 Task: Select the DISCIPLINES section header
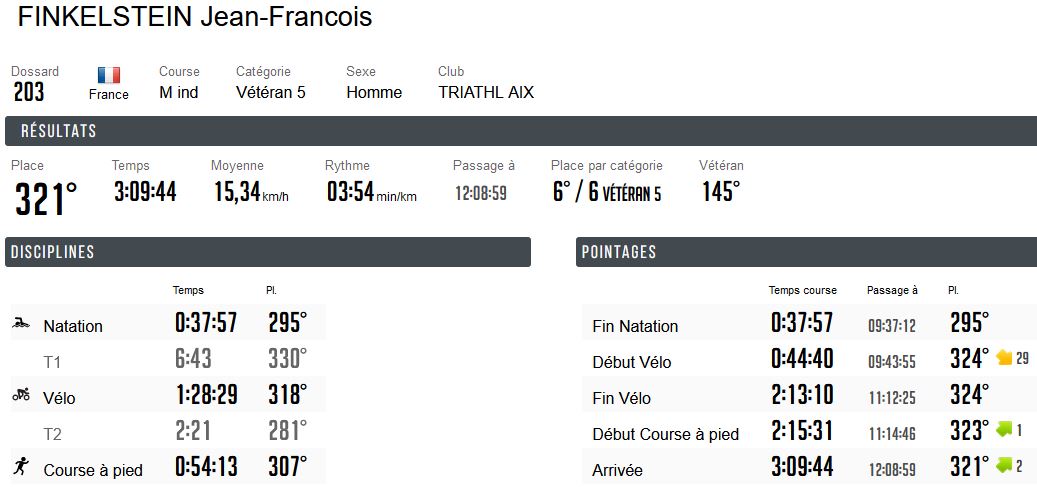click(268, 252)
